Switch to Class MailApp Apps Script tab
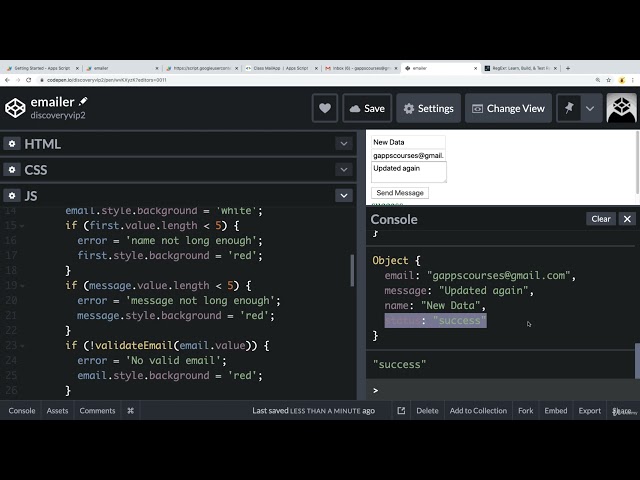Image resolution: width=640 pixels, height=480 pixels. [x=281, y=68]
